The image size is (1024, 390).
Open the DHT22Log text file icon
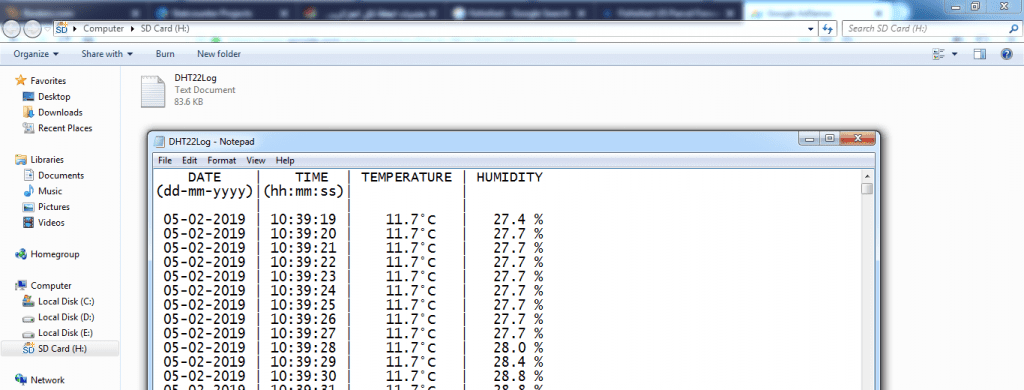coord(153,91)
